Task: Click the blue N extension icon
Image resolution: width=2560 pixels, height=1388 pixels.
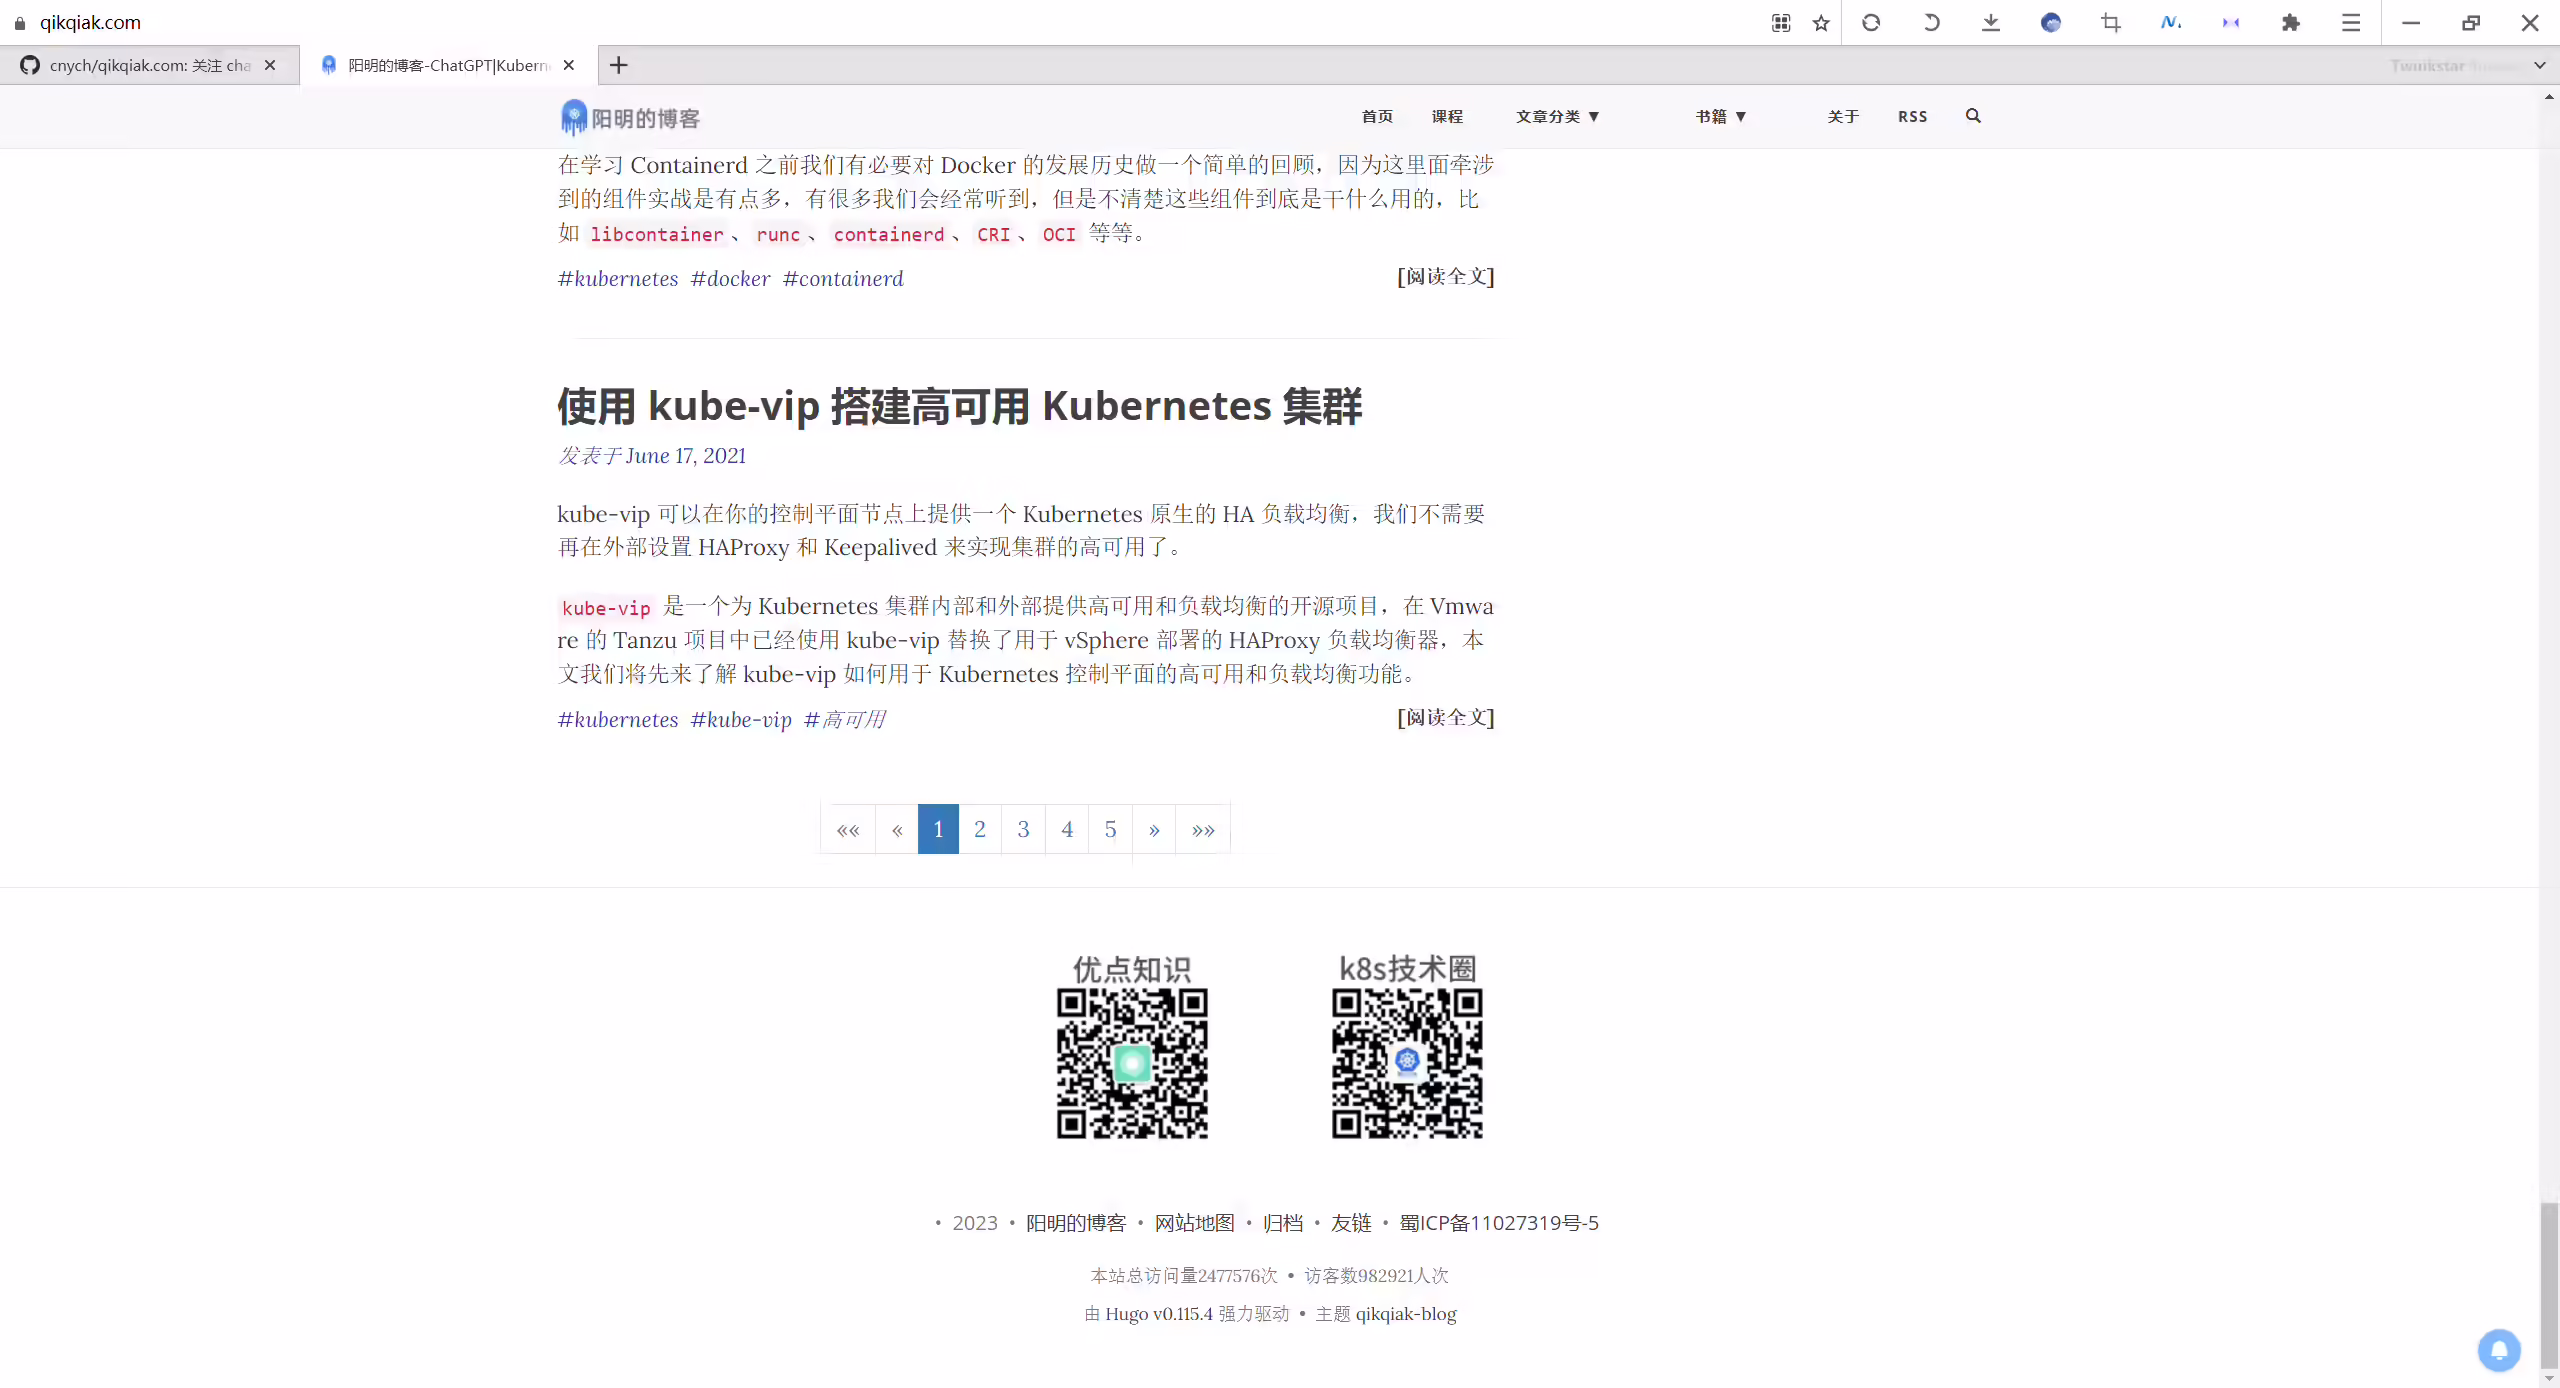Action: click(x=2171, y=23)
